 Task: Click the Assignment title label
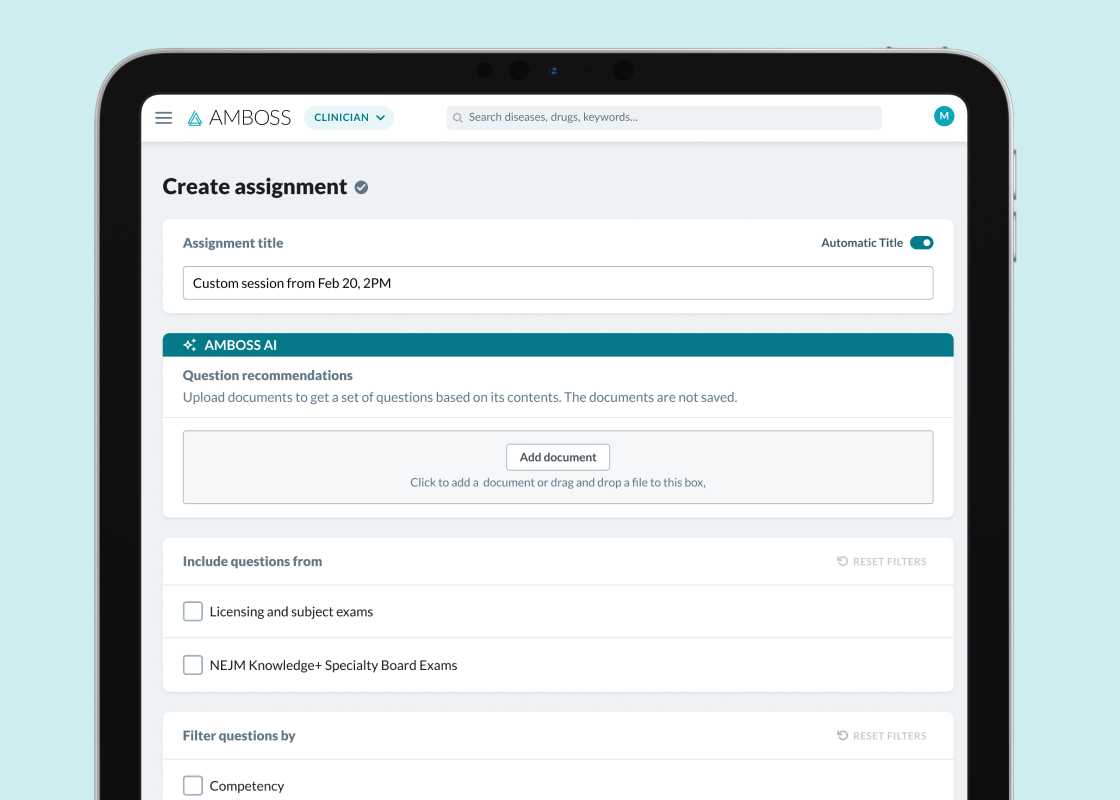point(233,243)
